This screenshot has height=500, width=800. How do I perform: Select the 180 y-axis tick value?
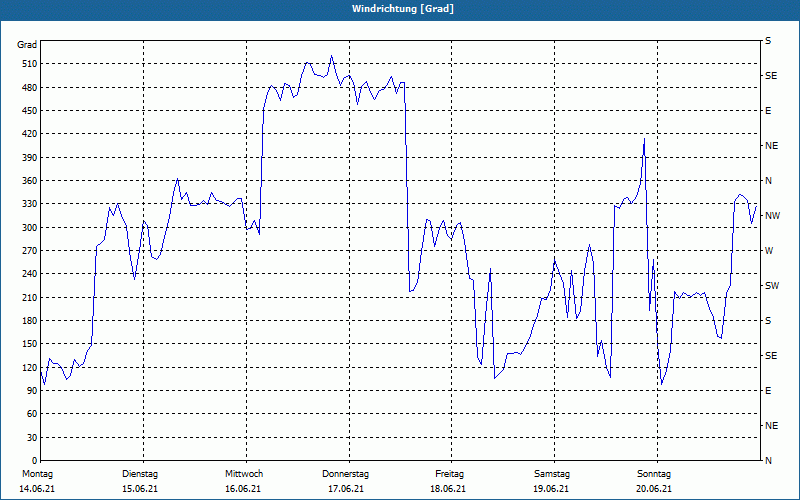tap(29, 321)
